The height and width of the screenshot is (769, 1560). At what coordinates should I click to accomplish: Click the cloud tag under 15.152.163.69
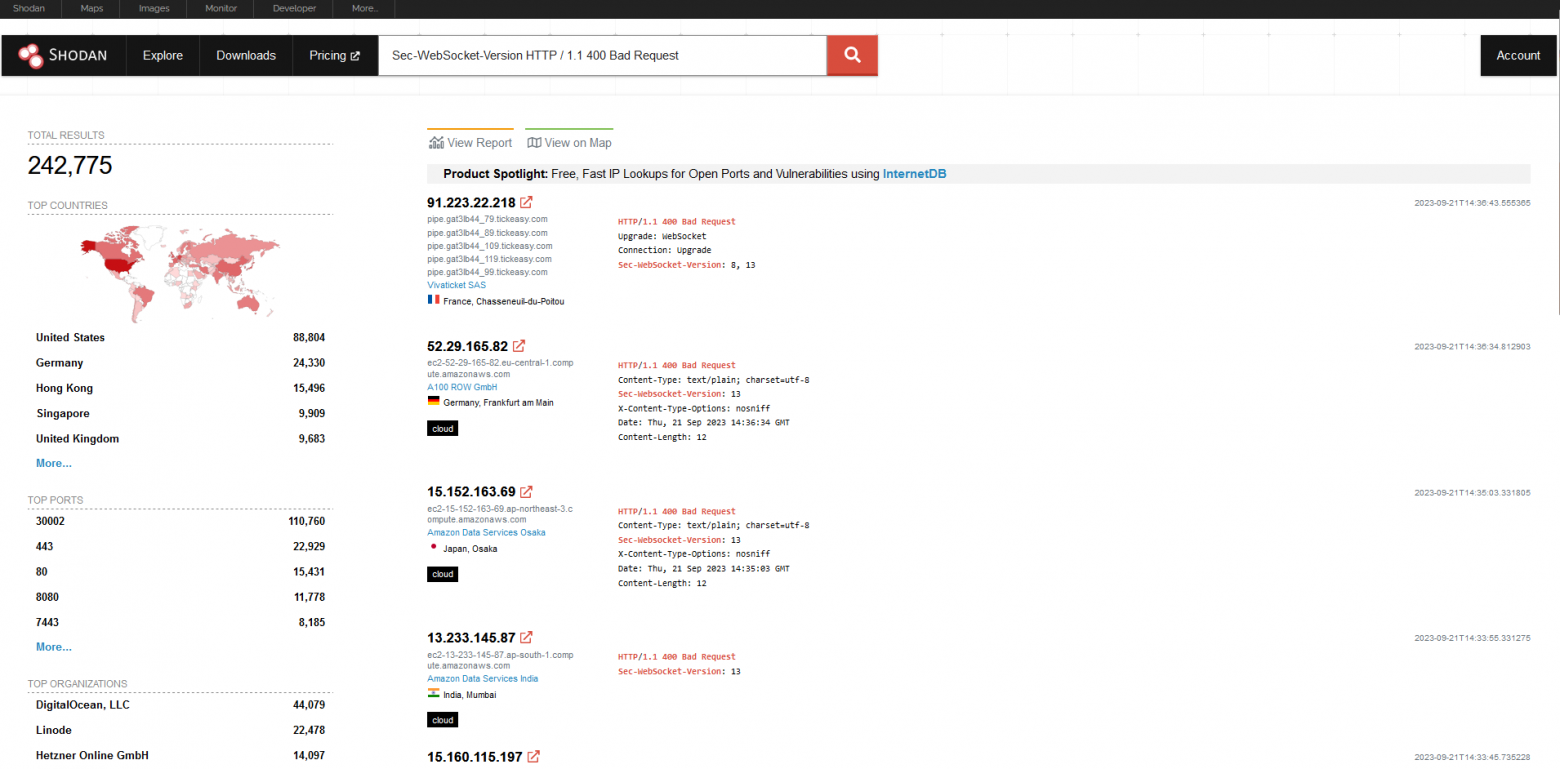[442, 574]
